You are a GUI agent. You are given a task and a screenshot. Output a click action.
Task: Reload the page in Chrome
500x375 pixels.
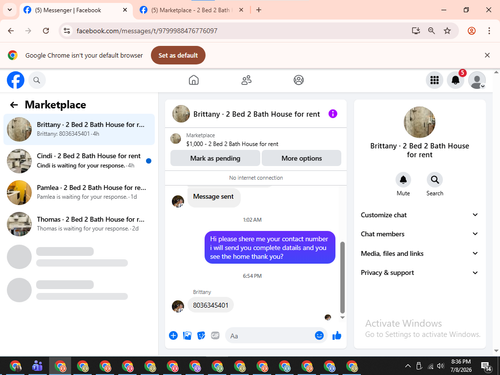point(46,31)
